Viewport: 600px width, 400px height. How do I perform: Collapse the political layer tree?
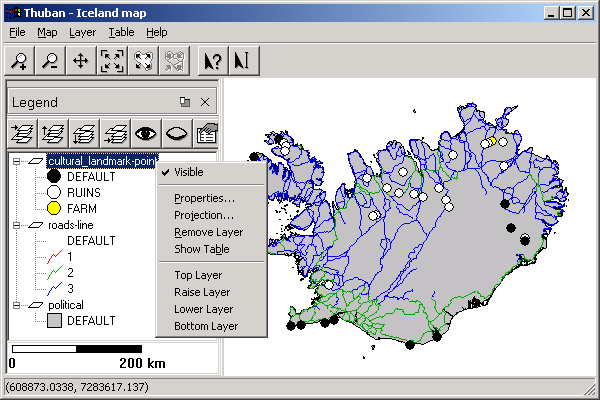click(x=16, y=305)
